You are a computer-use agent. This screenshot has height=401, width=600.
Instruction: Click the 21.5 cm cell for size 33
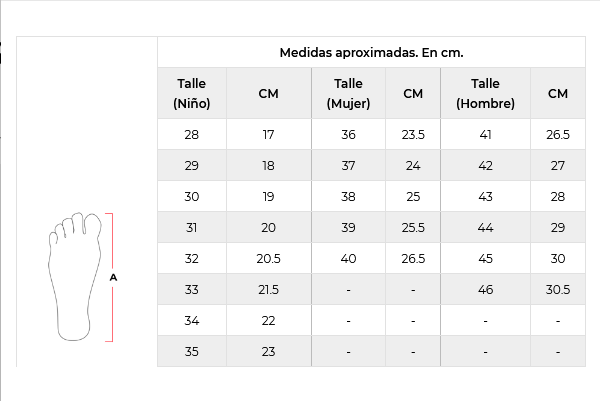click(269, 290)
